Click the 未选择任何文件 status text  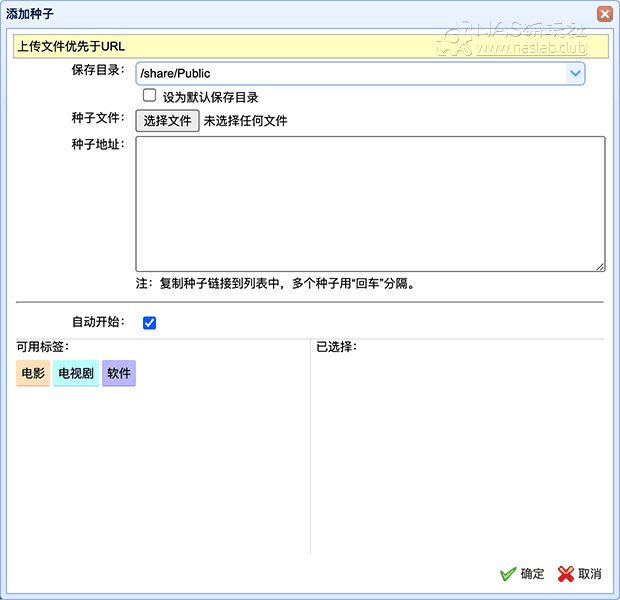click(246, 121)
